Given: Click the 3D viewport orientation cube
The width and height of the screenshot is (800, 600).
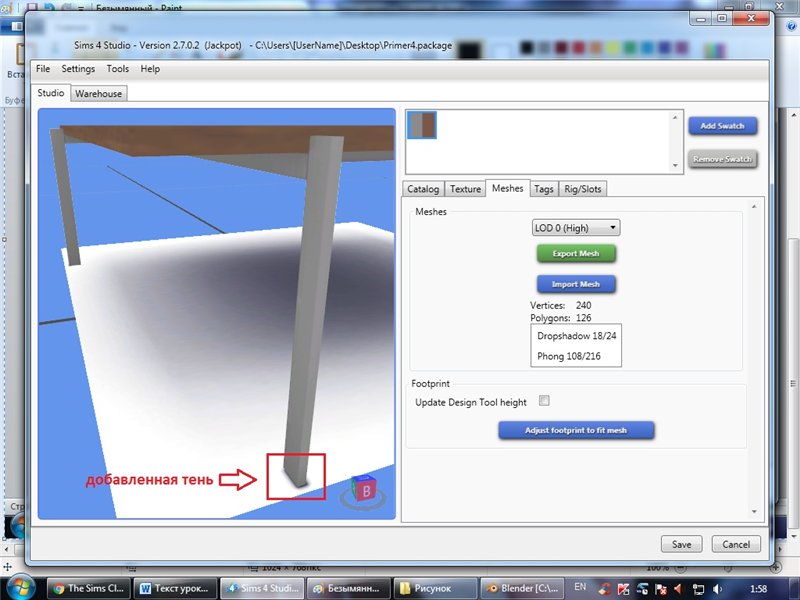Looking at the screenshot, I should (363, 490).
